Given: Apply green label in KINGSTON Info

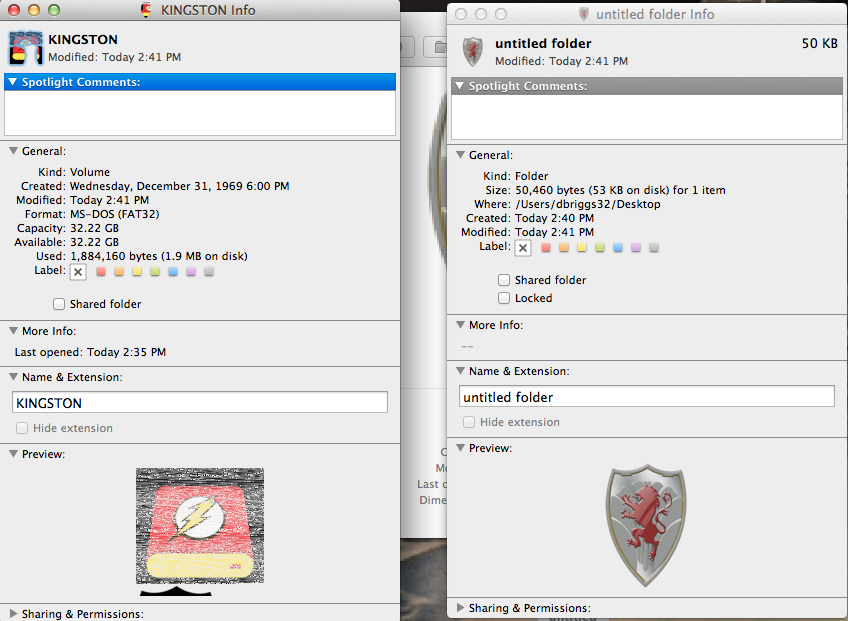Looking at the screenshot, I should 155,272.
